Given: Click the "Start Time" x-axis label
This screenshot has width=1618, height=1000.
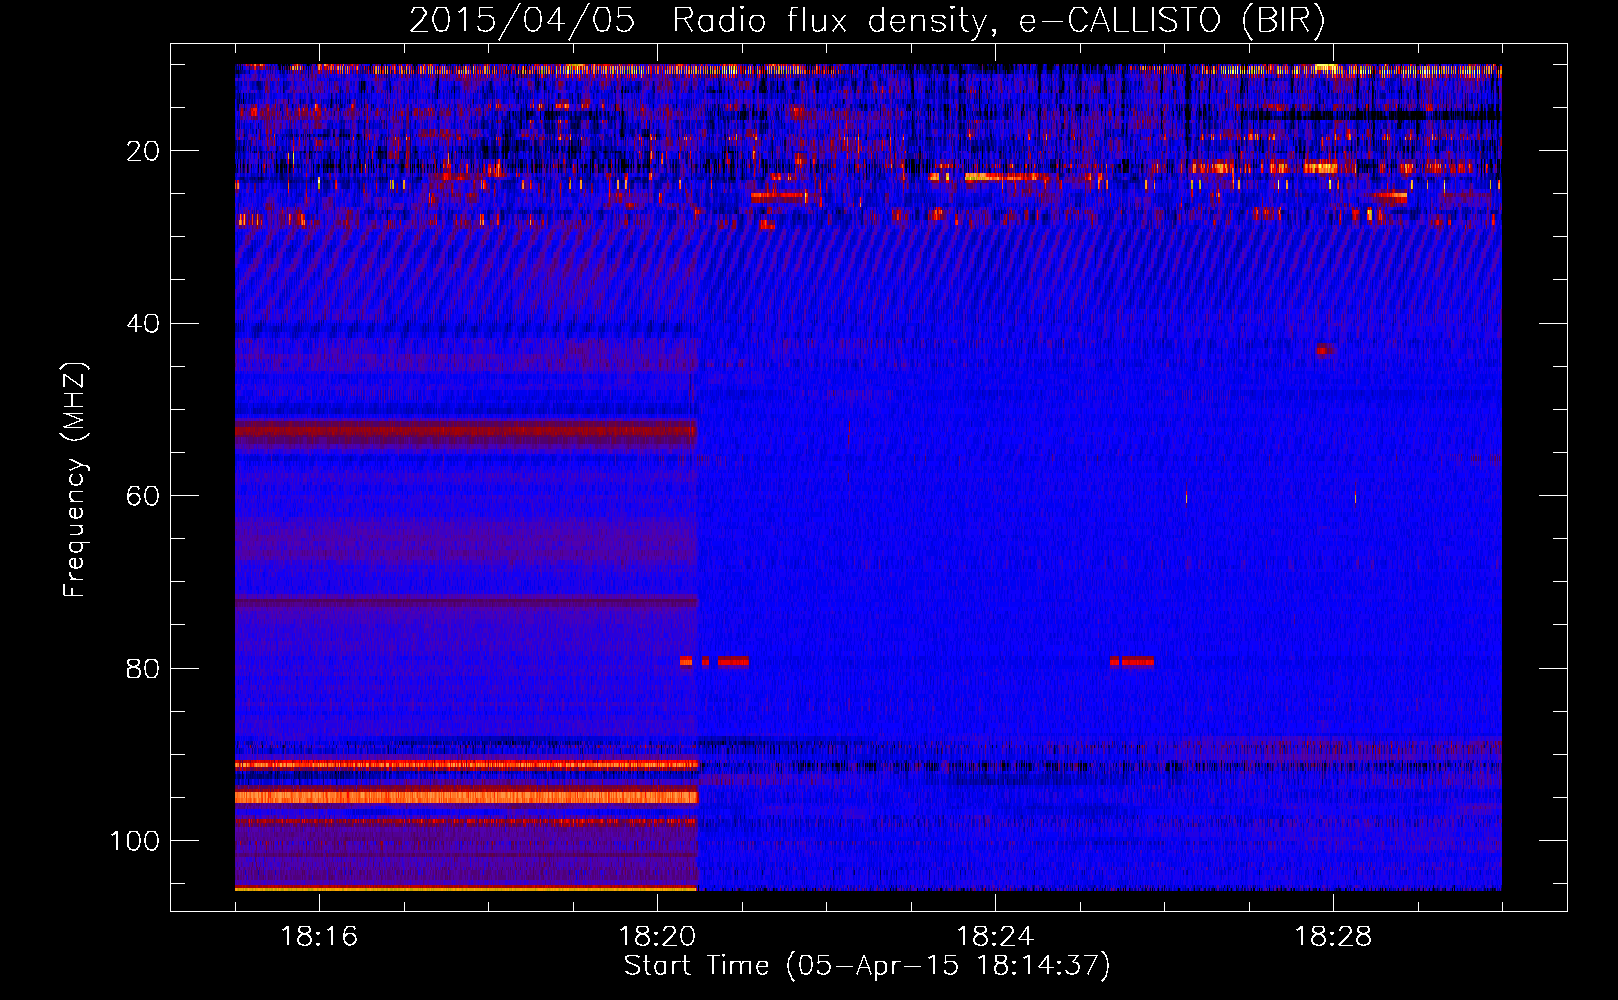Looking at the screenshot, I should coord(867,966).
